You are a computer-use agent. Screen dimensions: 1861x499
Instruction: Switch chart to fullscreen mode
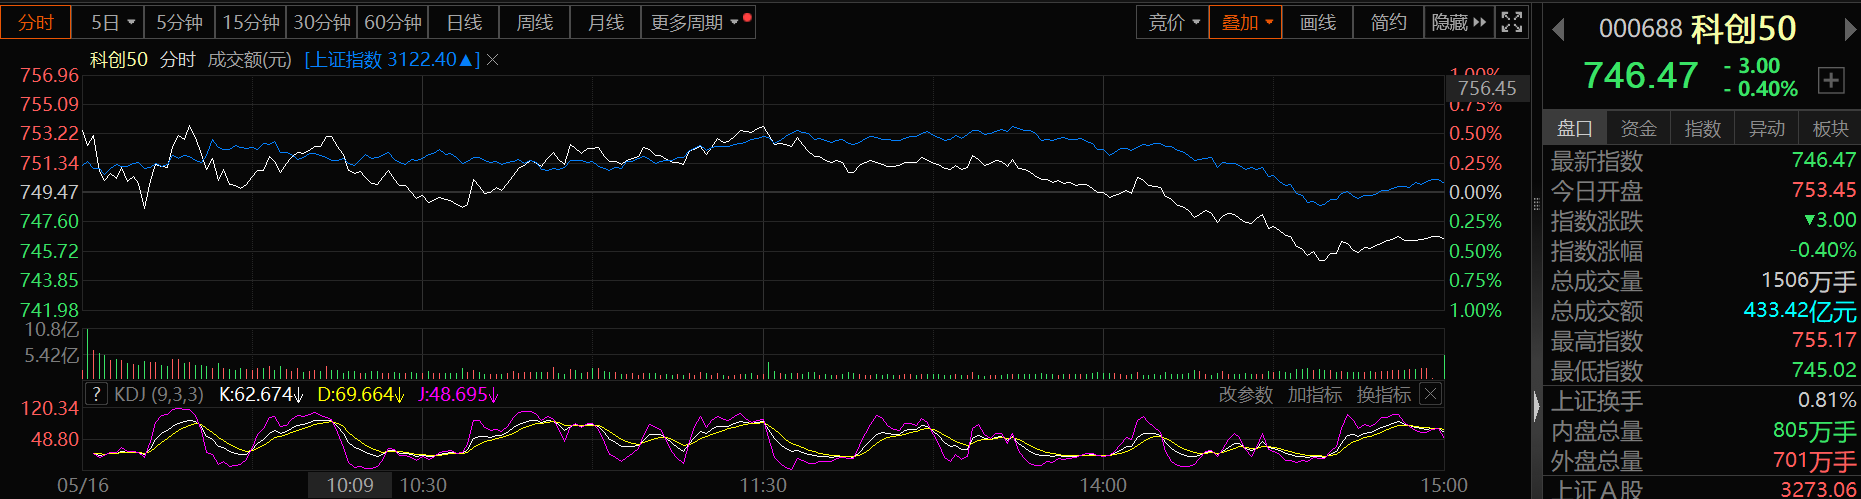coord(1512,22)
